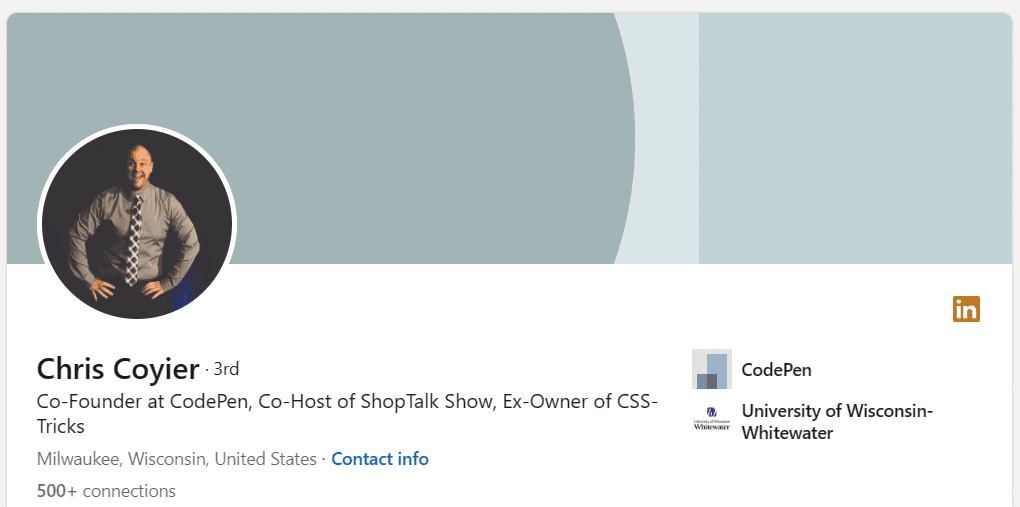Screen dimensions: 1020x507
Task: Open the Contact info link
Action: [380, 459]
